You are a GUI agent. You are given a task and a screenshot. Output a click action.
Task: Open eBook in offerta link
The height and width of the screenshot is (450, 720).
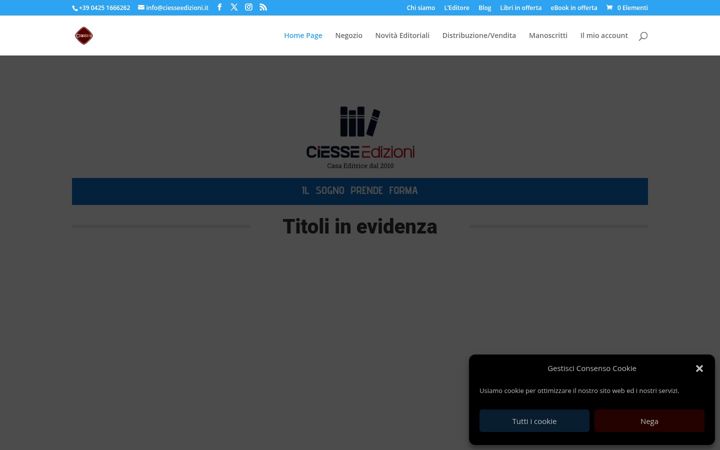574,8
